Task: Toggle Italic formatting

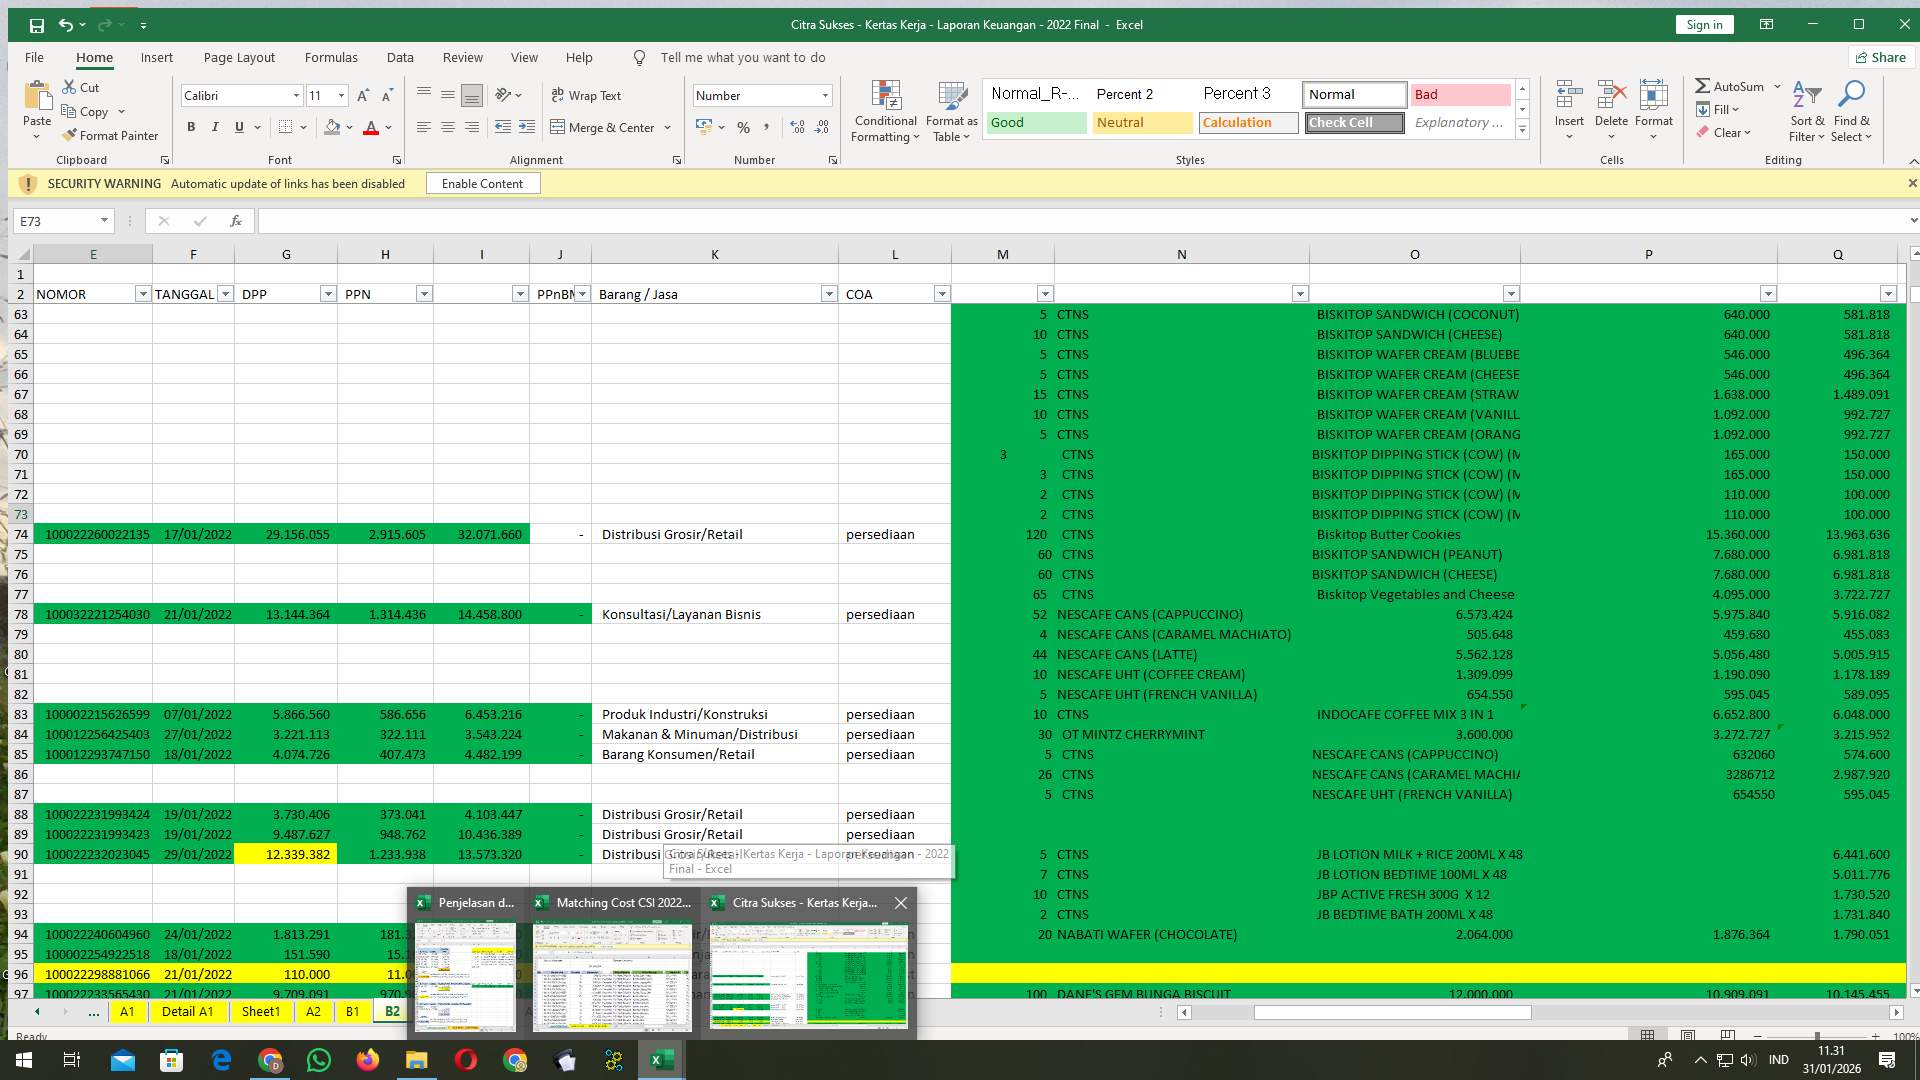Action: (214, 128)
